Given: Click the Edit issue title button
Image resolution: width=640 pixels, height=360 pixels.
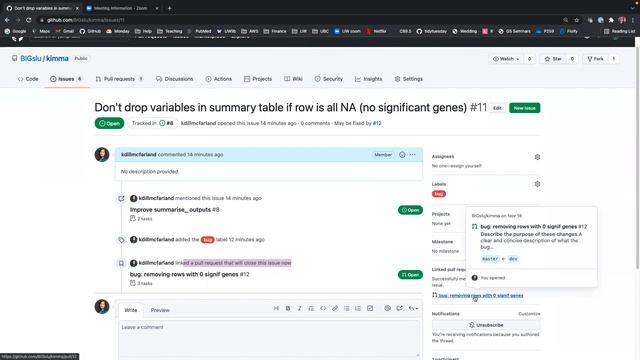Looking at the screenshot, I should pyautogui.click(x=497, y=108).
